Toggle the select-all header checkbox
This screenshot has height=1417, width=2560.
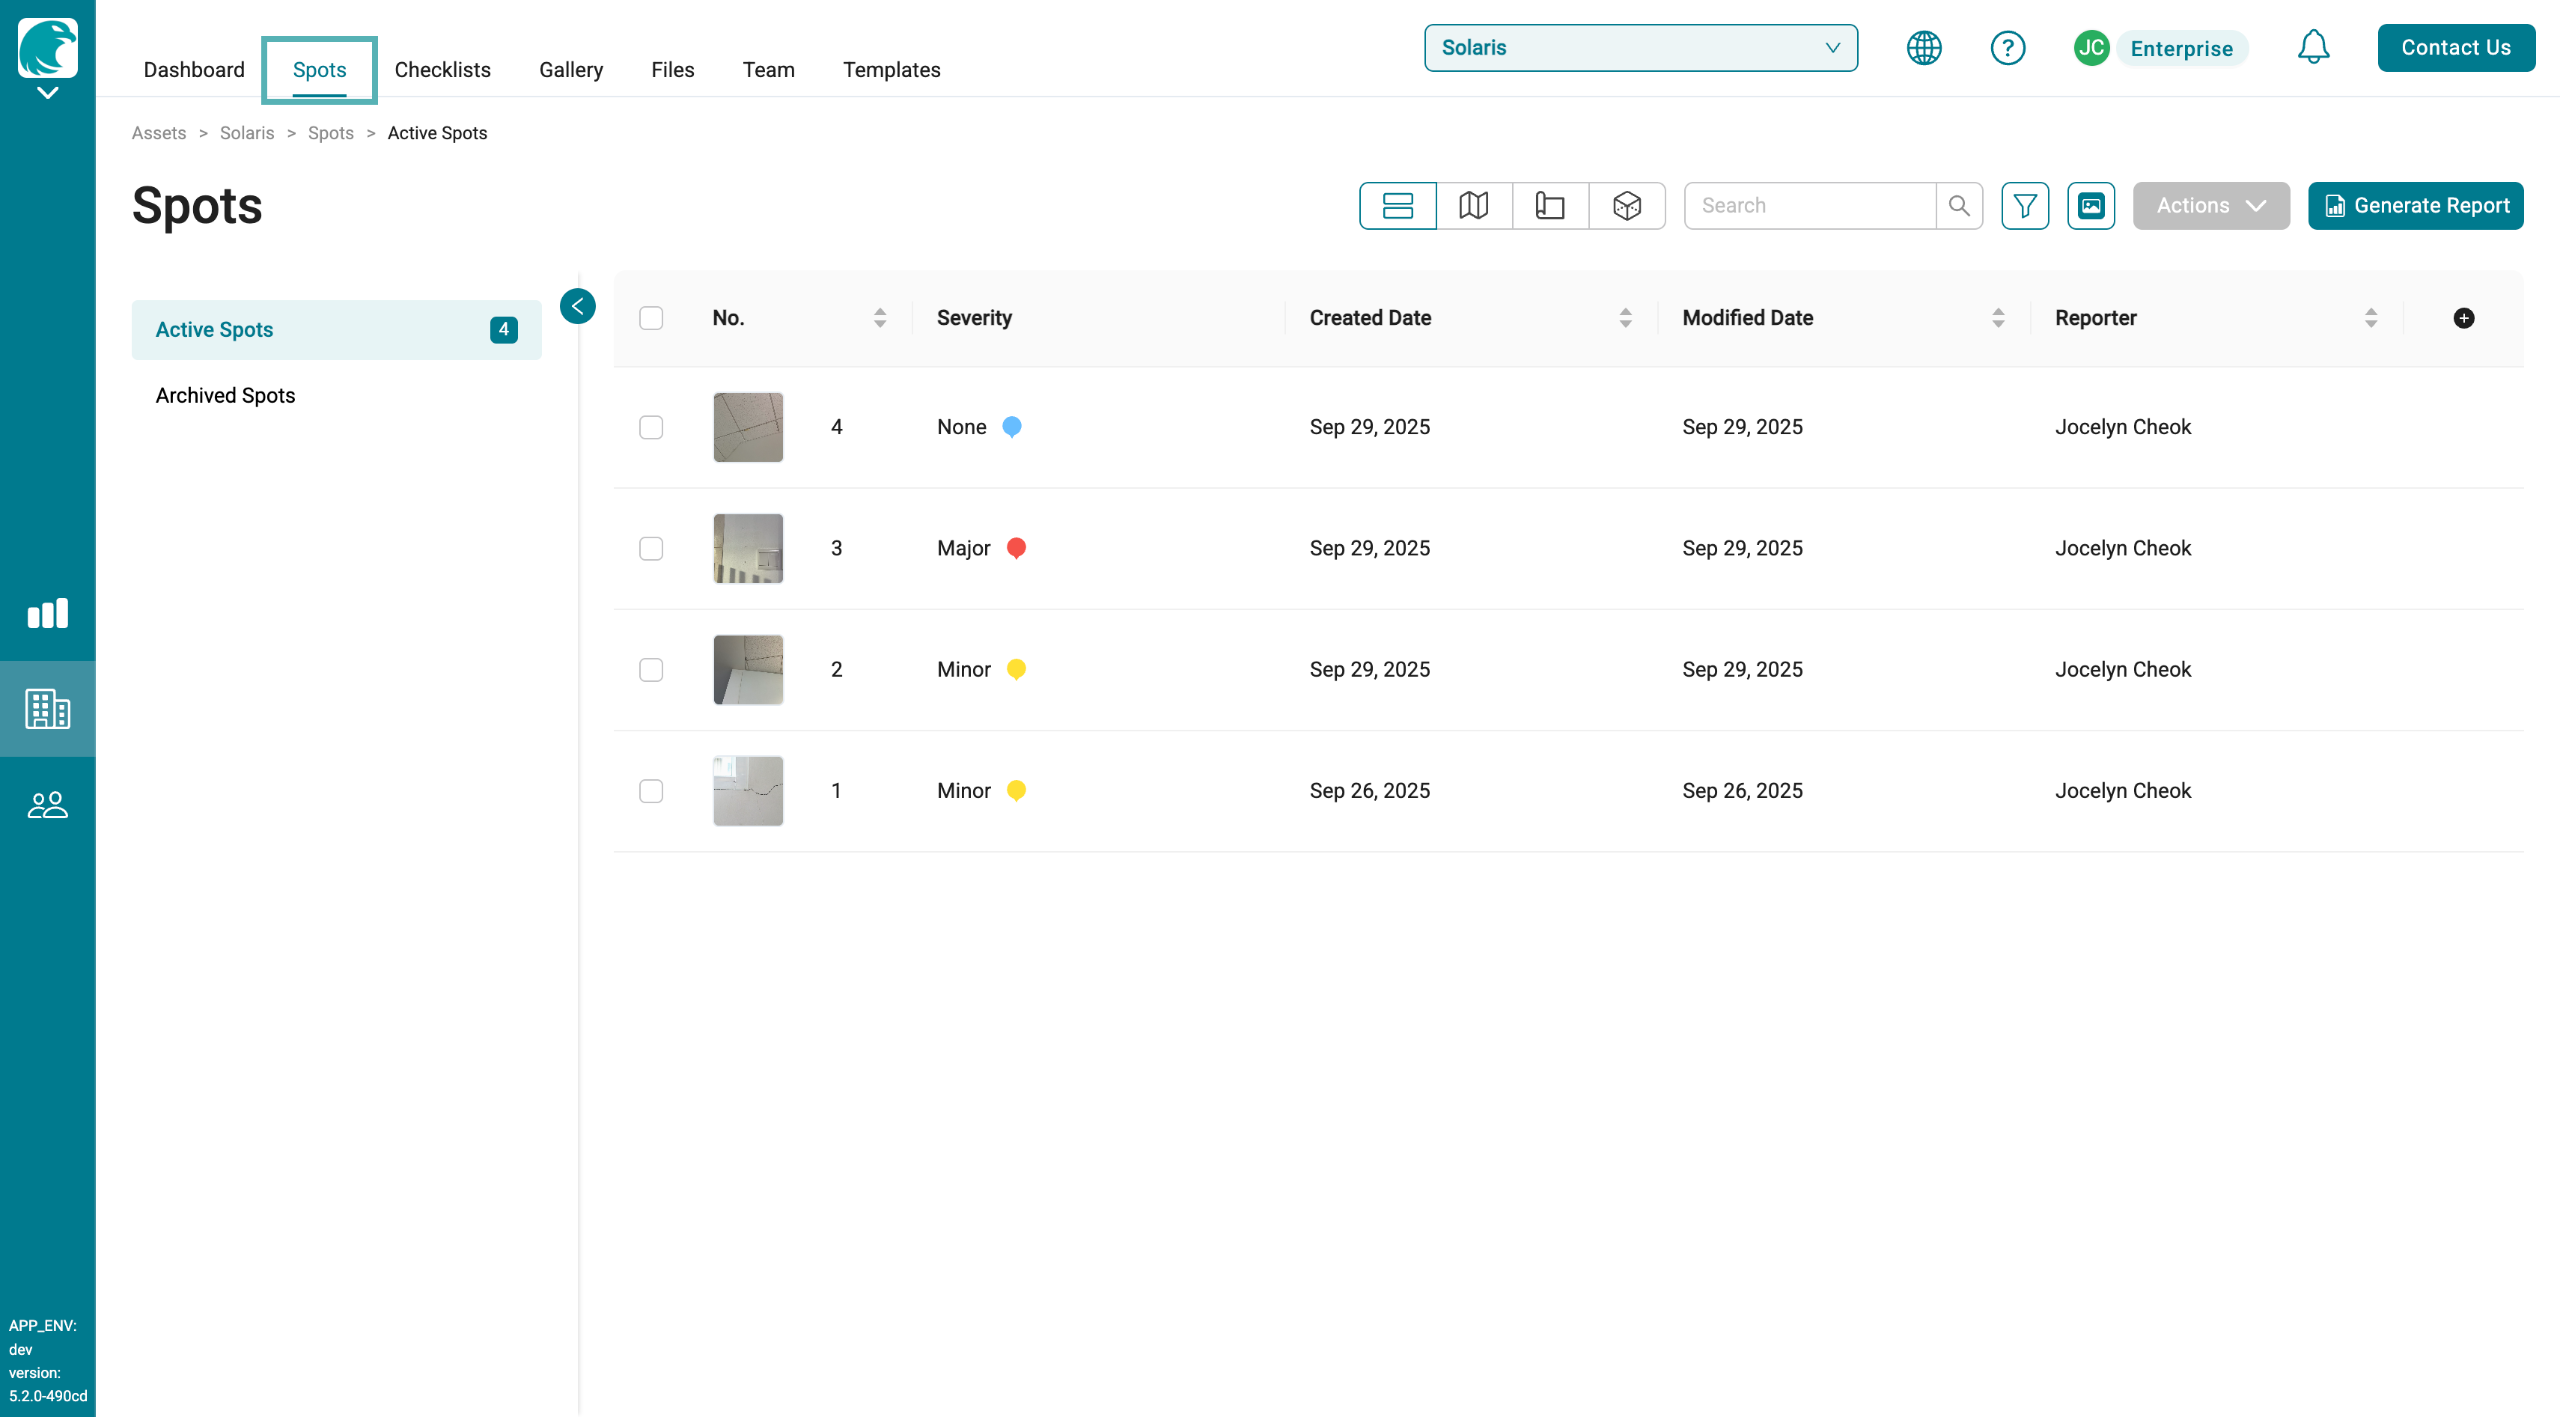click(x=651, y=318)
